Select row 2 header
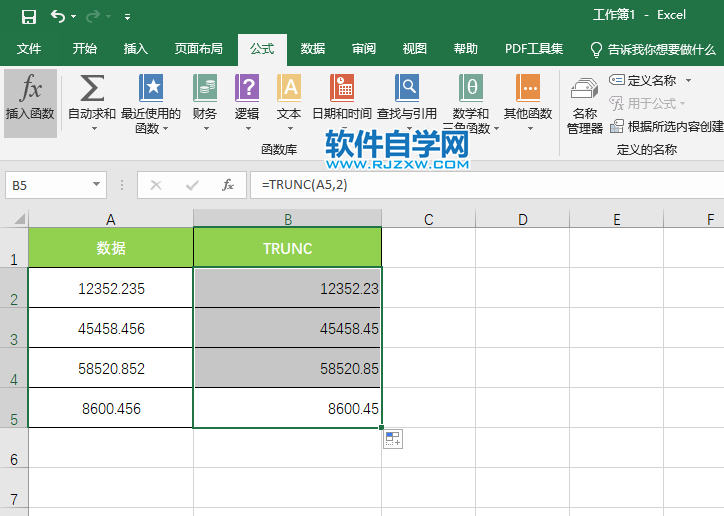 (14, 288)
